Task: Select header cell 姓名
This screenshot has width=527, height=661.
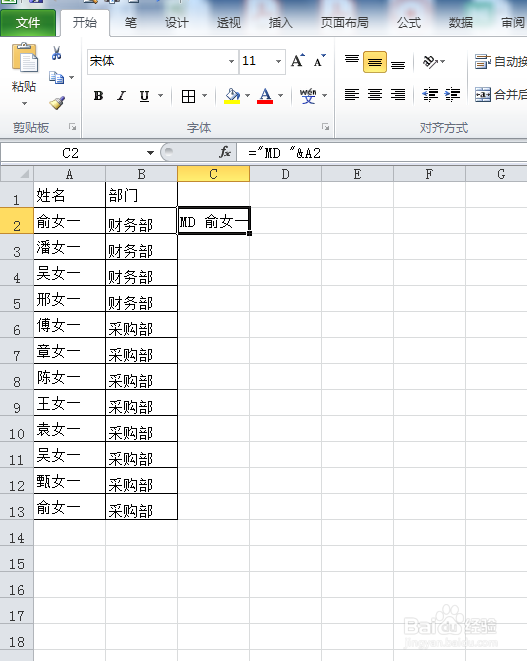Action: tap(70, 195)
